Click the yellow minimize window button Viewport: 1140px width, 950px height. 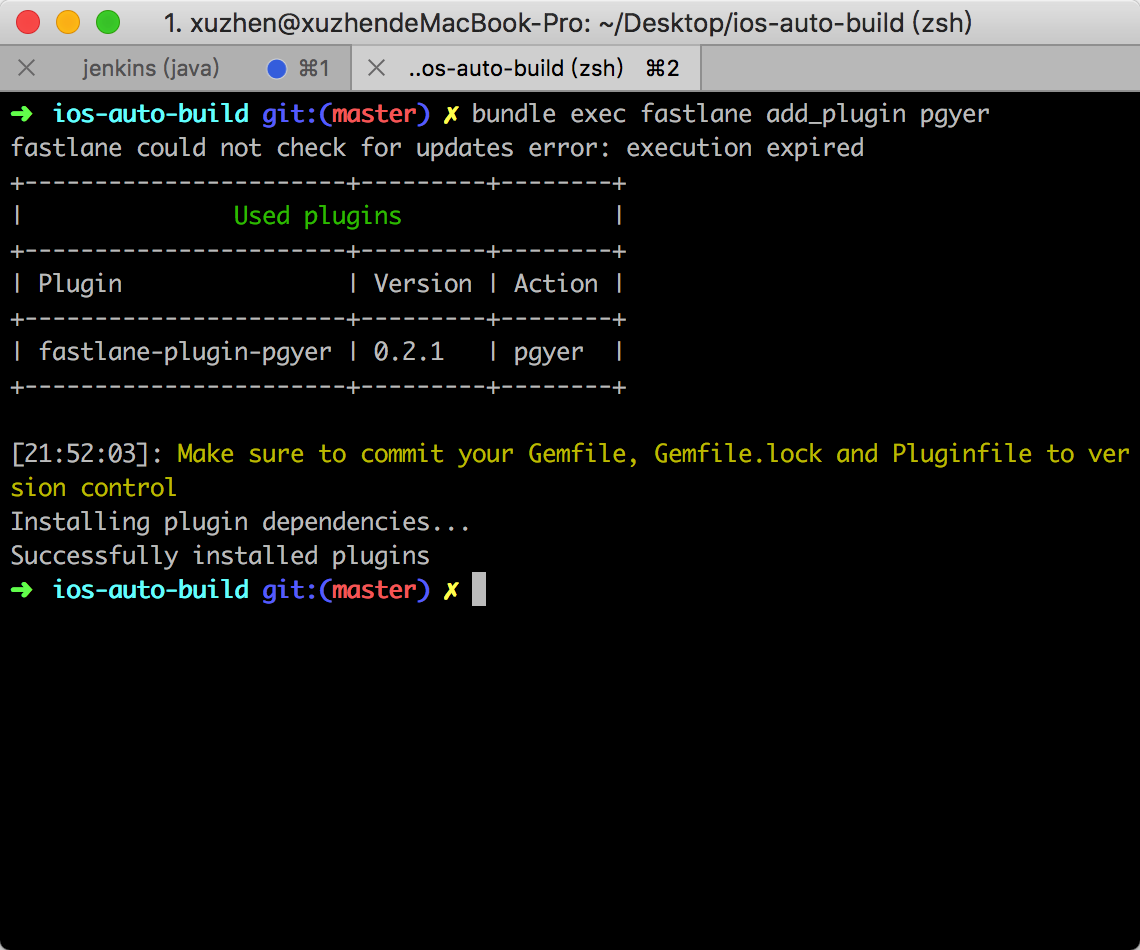click(68, 23)
